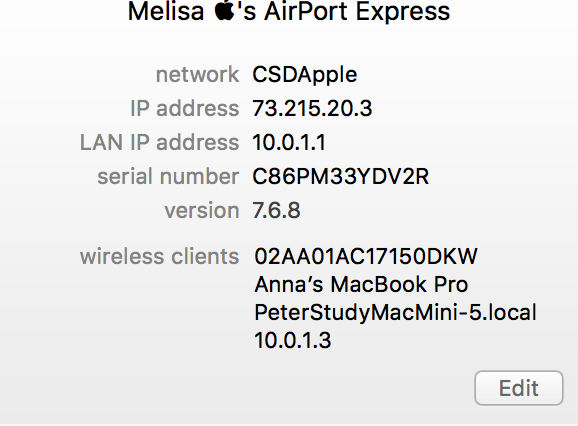Click the serial number label
The width and height of the screenshot is (578, 426).
pyautogui.click(x=168, y=176)
